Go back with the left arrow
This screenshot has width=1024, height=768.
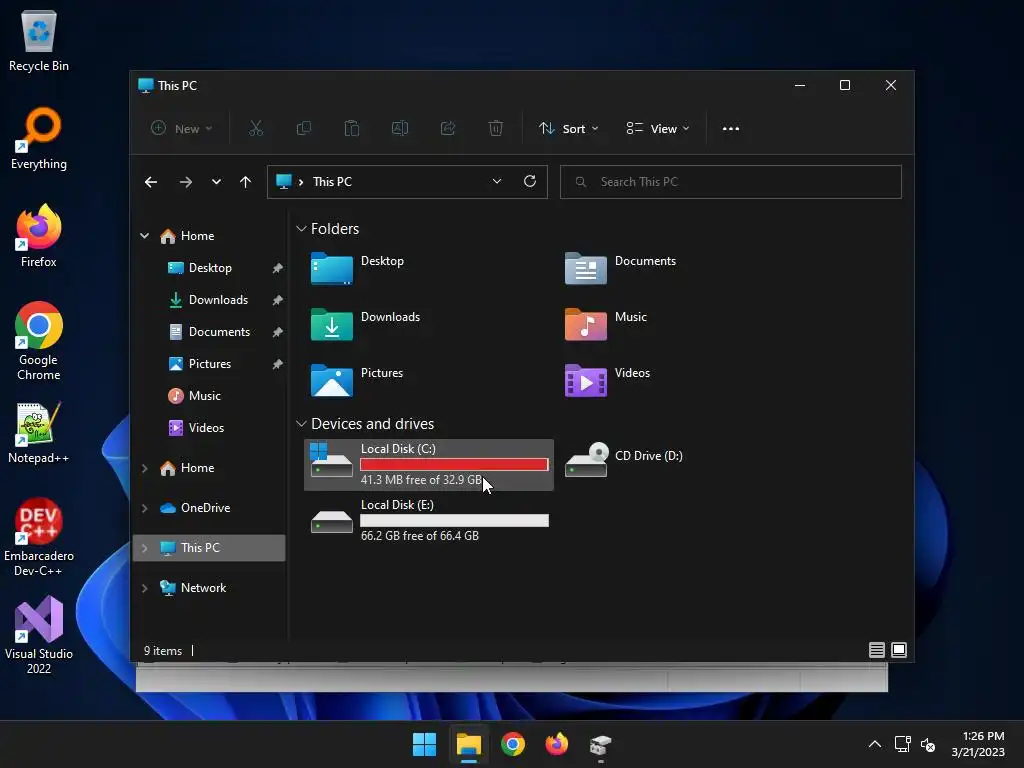(x=151, y=182)
